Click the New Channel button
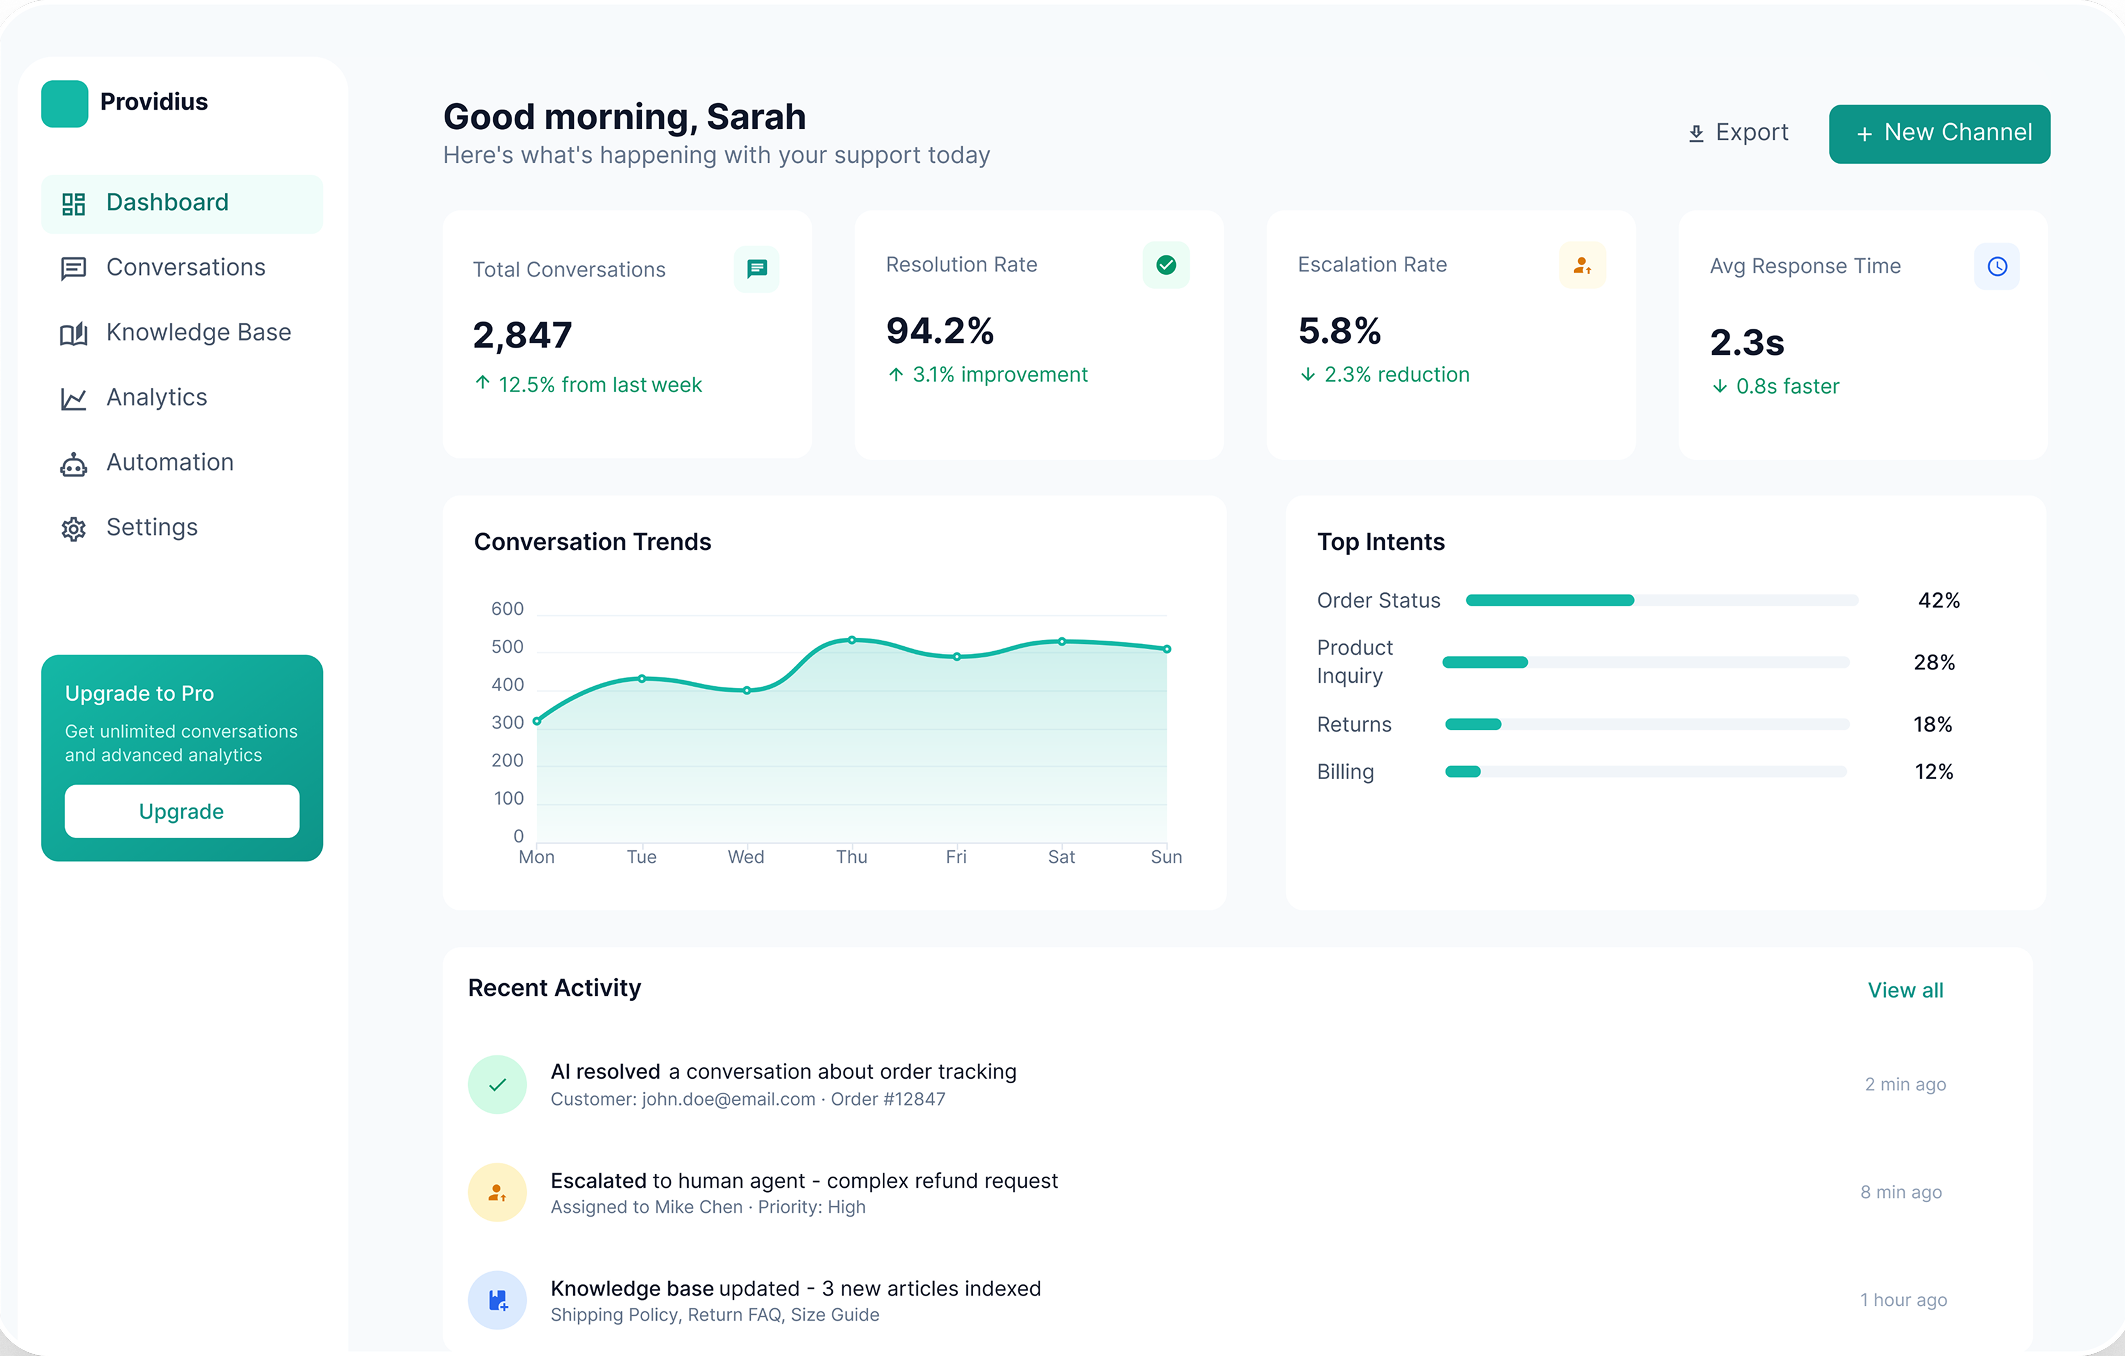The width and height of the screenshot is (2125, 1356). pos(1939,134)
